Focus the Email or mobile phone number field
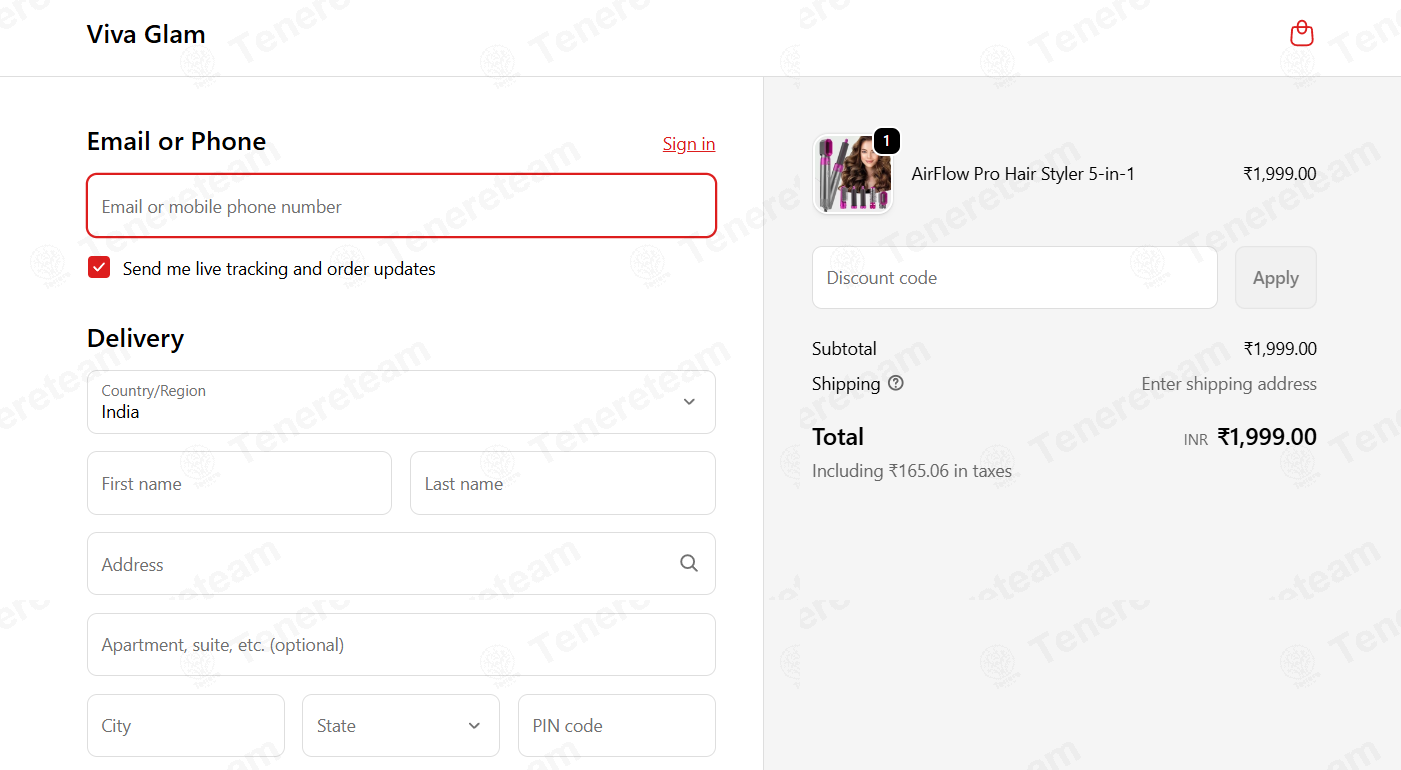 coord(401,206)
